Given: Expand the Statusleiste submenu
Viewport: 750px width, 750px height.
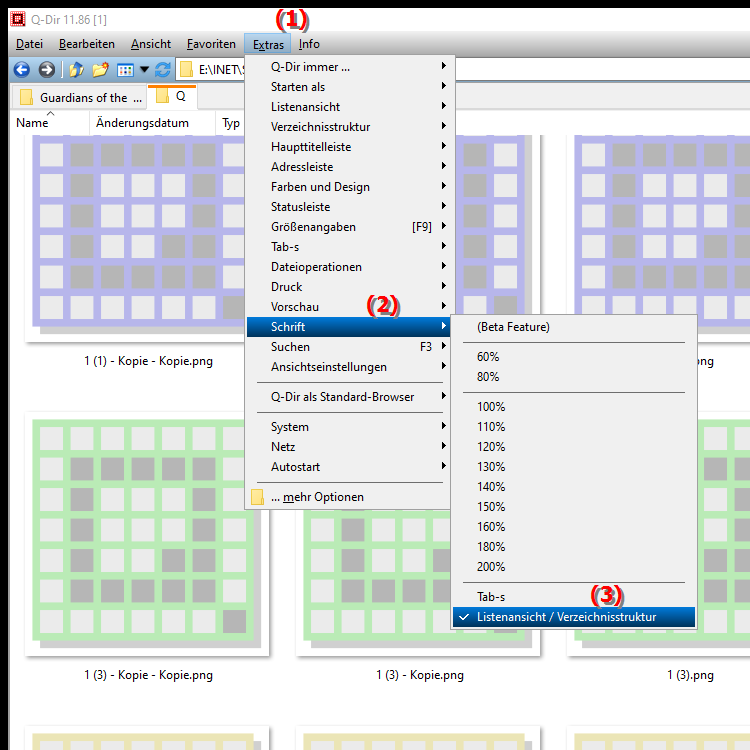Looking at the screenshot, I should (x=348, y=207).
